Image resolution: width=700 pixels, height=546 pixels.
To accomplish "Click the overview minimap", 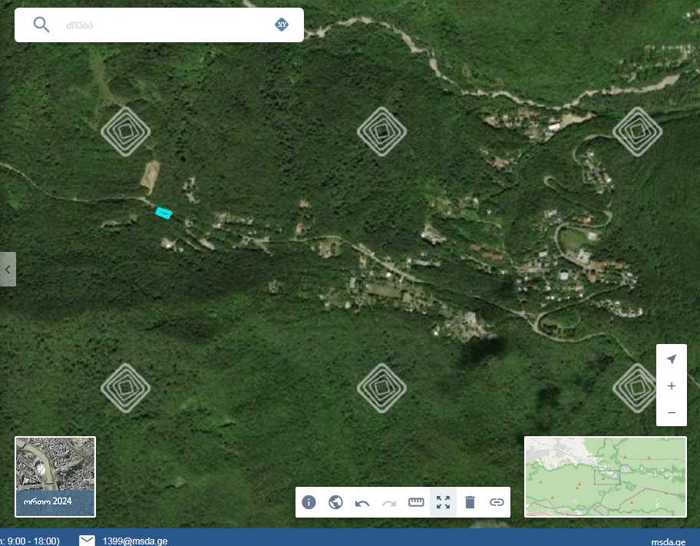I will click(x=605, y=476).
